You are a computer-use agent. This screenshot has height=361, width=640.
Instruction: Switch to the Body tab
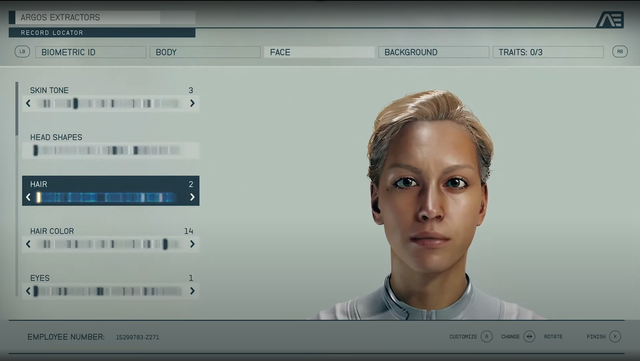click(205, 52)
